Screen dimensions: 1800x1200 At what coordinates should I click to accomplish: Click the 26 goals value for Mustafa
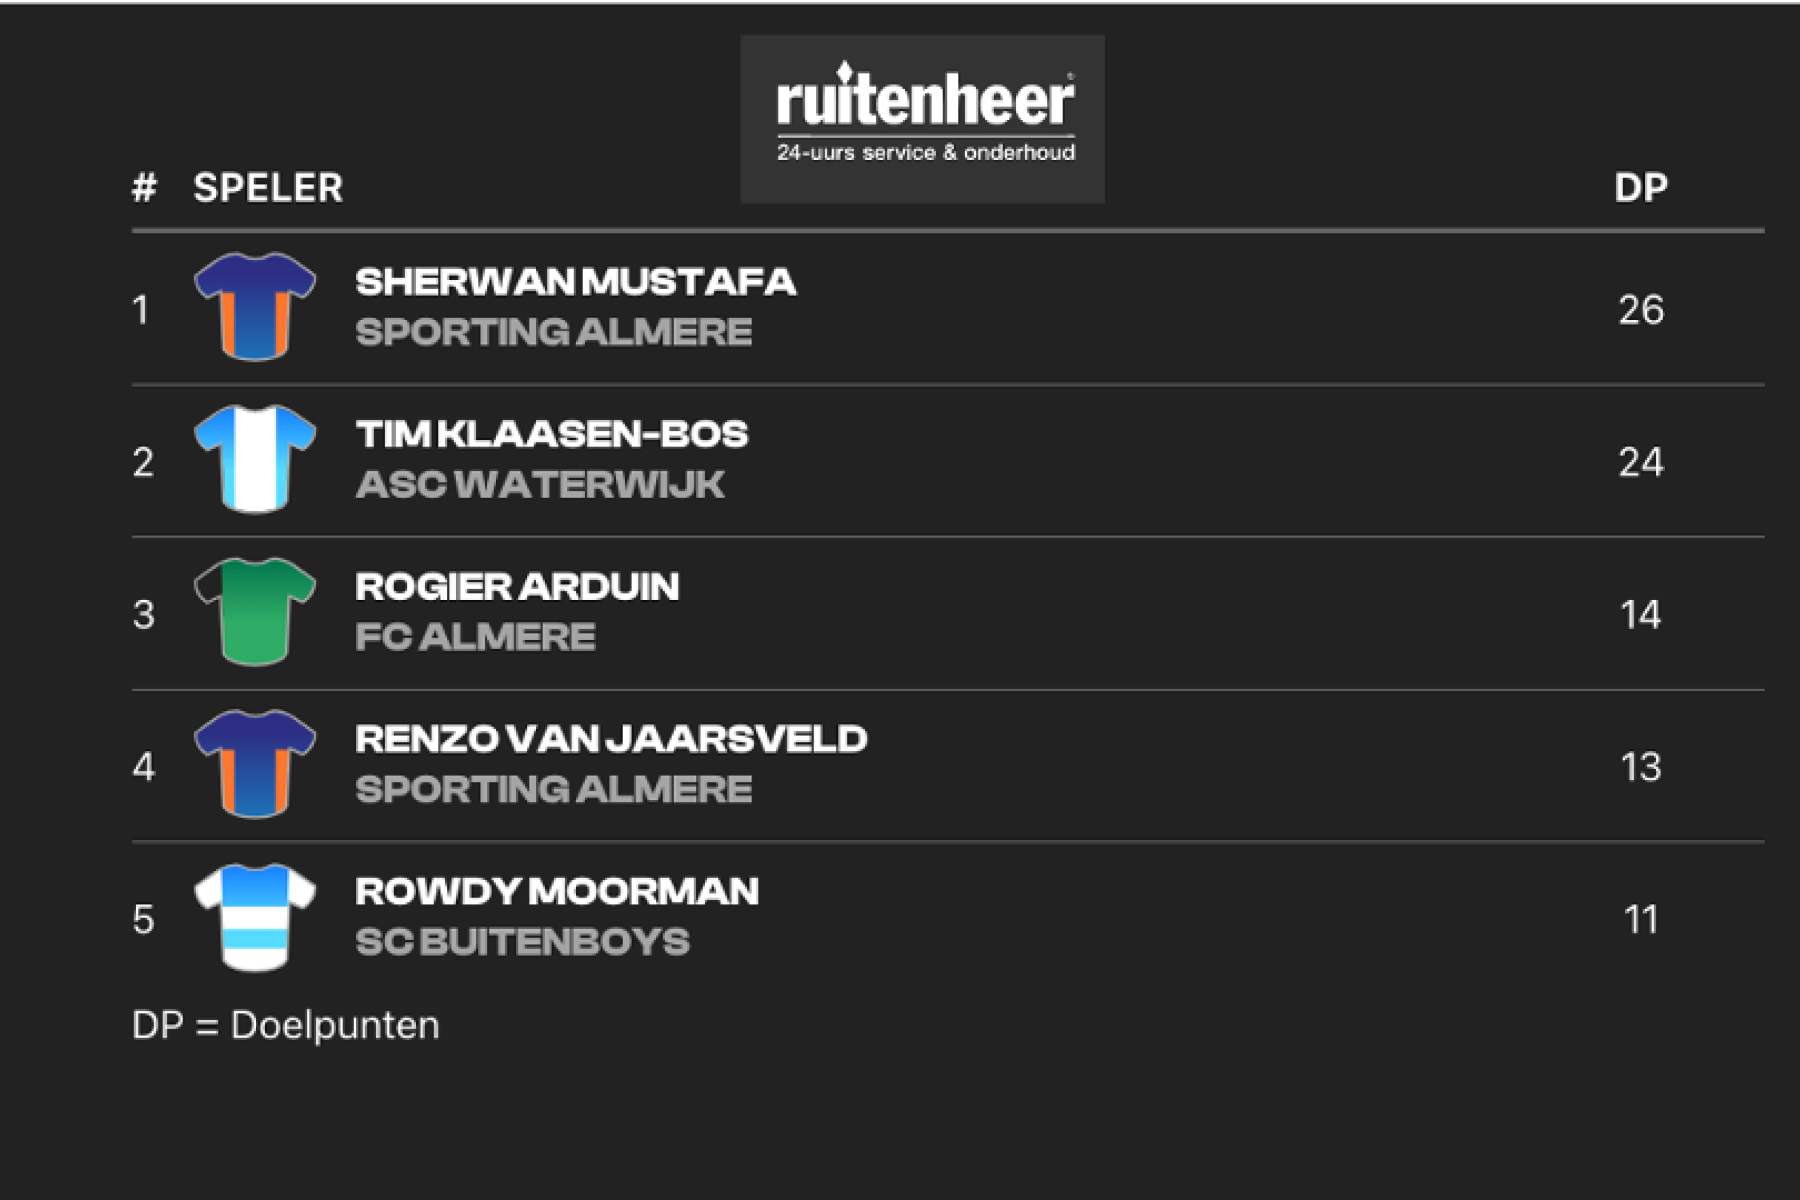1641,310
